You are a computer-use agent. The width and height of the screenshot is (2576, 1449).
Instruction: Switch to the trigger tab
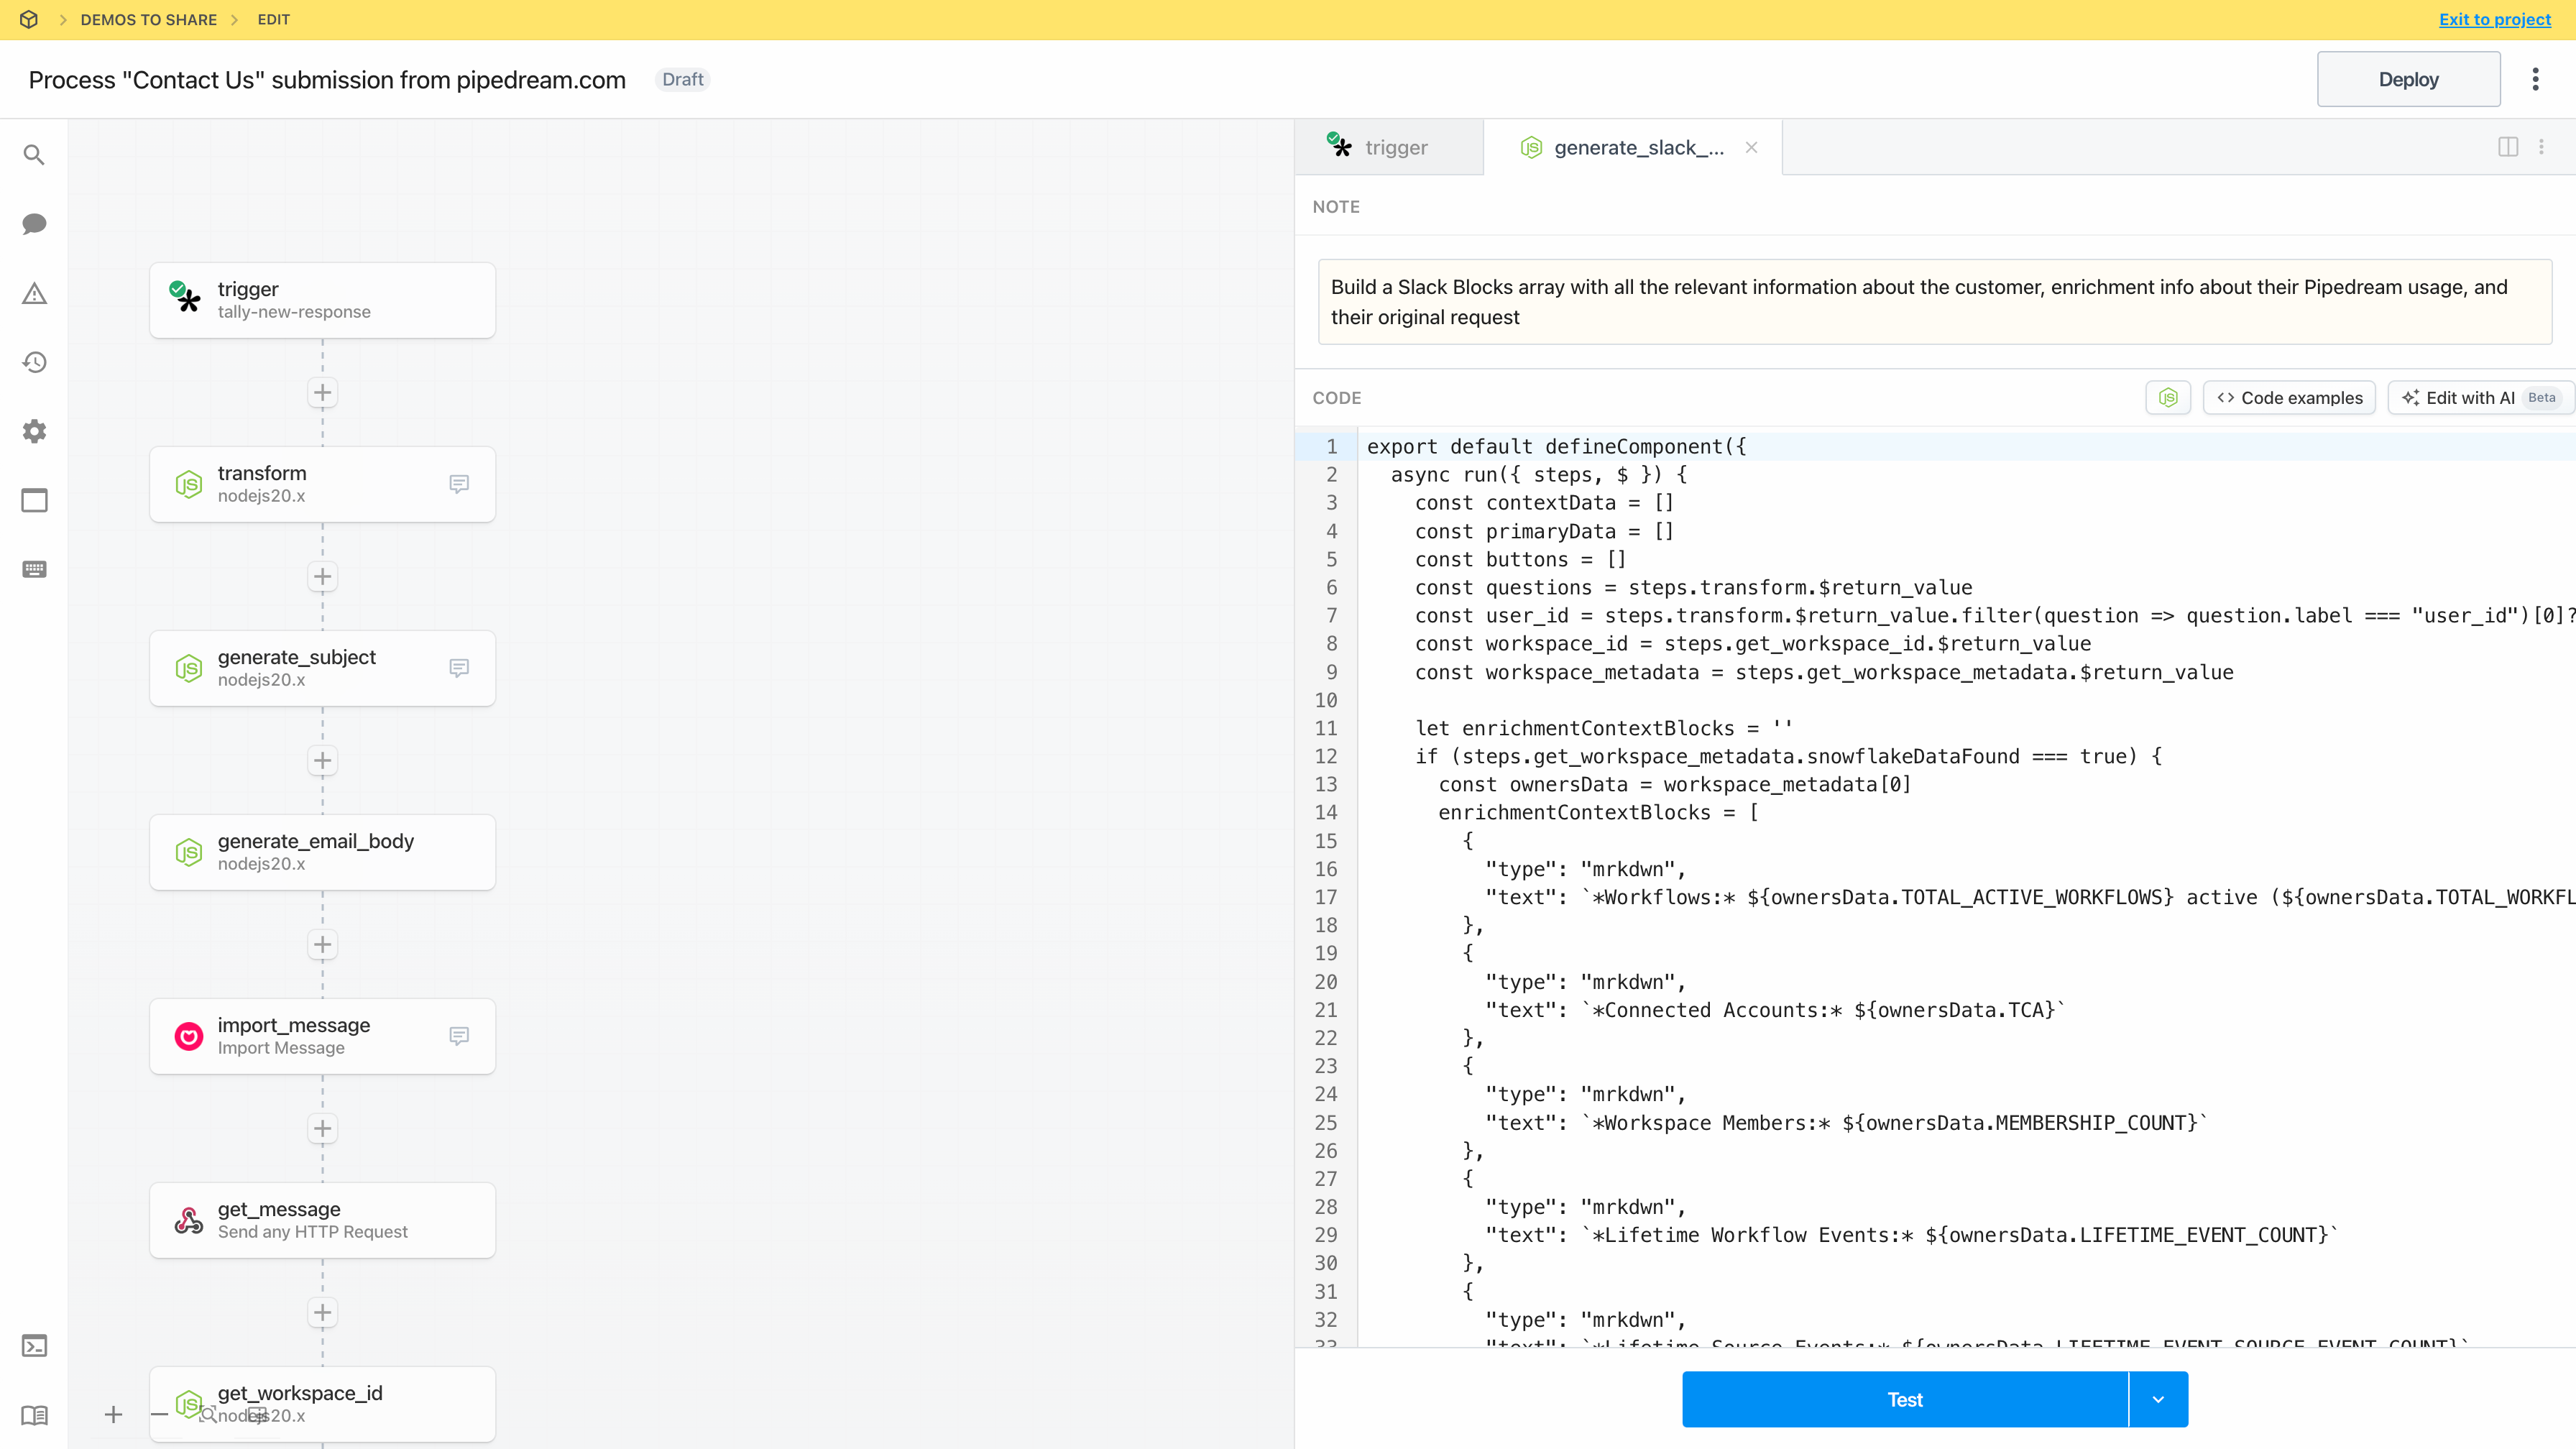pos(1389,147)
